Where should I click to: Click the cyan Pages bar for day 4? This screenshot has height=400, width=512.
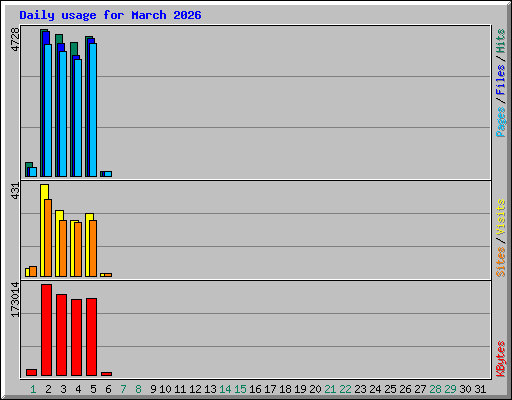78,118
